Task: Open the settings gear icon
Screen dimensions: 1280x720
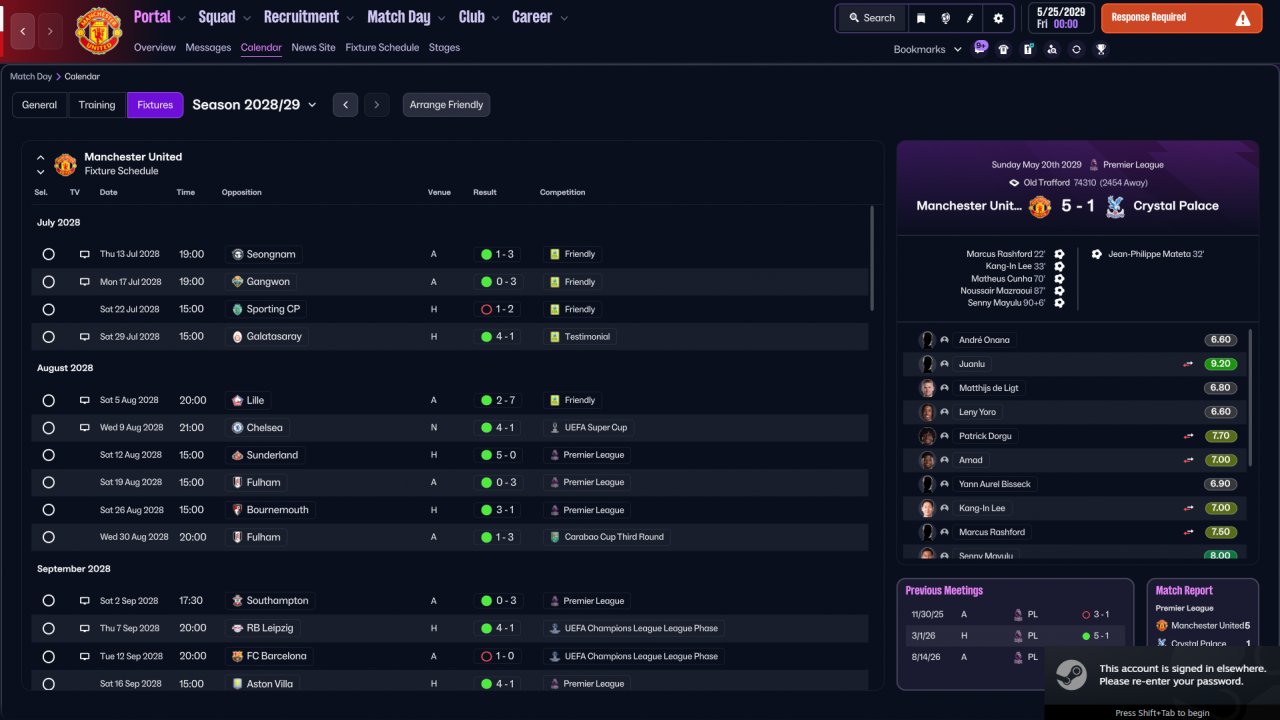Action: click(998, 18)
